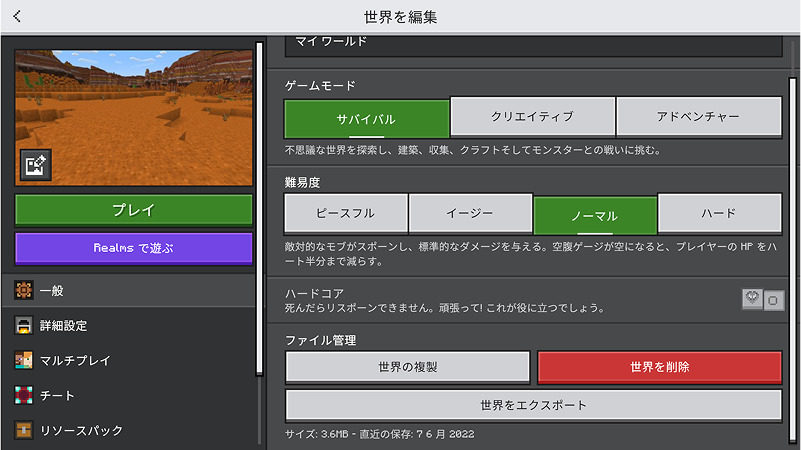
Task: Click the left sidebar scrollbar
Action: 259,208
